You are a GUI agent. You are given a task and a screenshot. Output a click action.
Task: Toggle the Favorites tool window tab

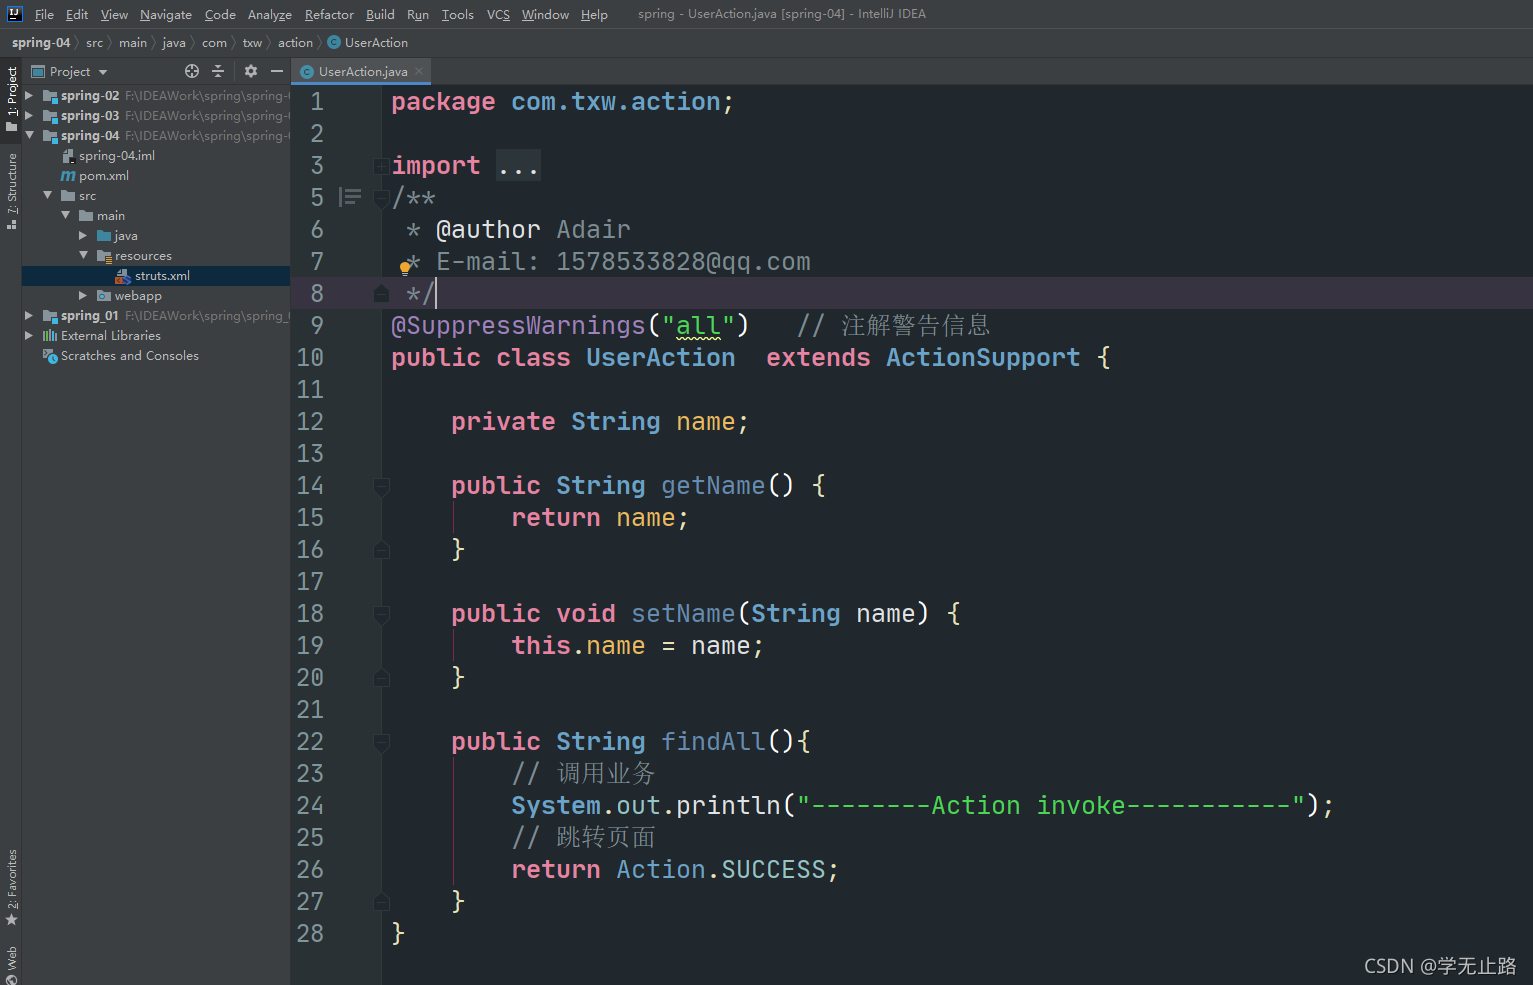[x=11, y=888]
